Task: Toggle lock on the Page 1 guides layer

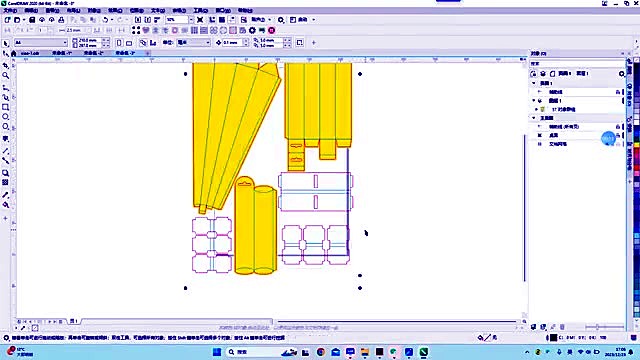Action: point(618,92)
